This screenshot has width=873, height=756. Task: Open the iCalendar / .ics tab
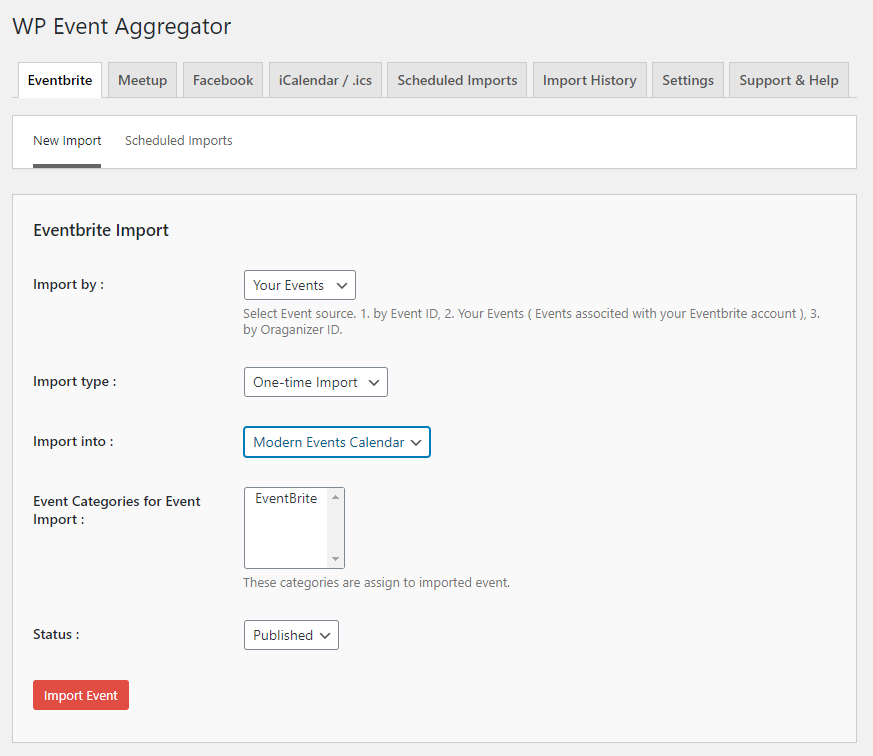325,80
